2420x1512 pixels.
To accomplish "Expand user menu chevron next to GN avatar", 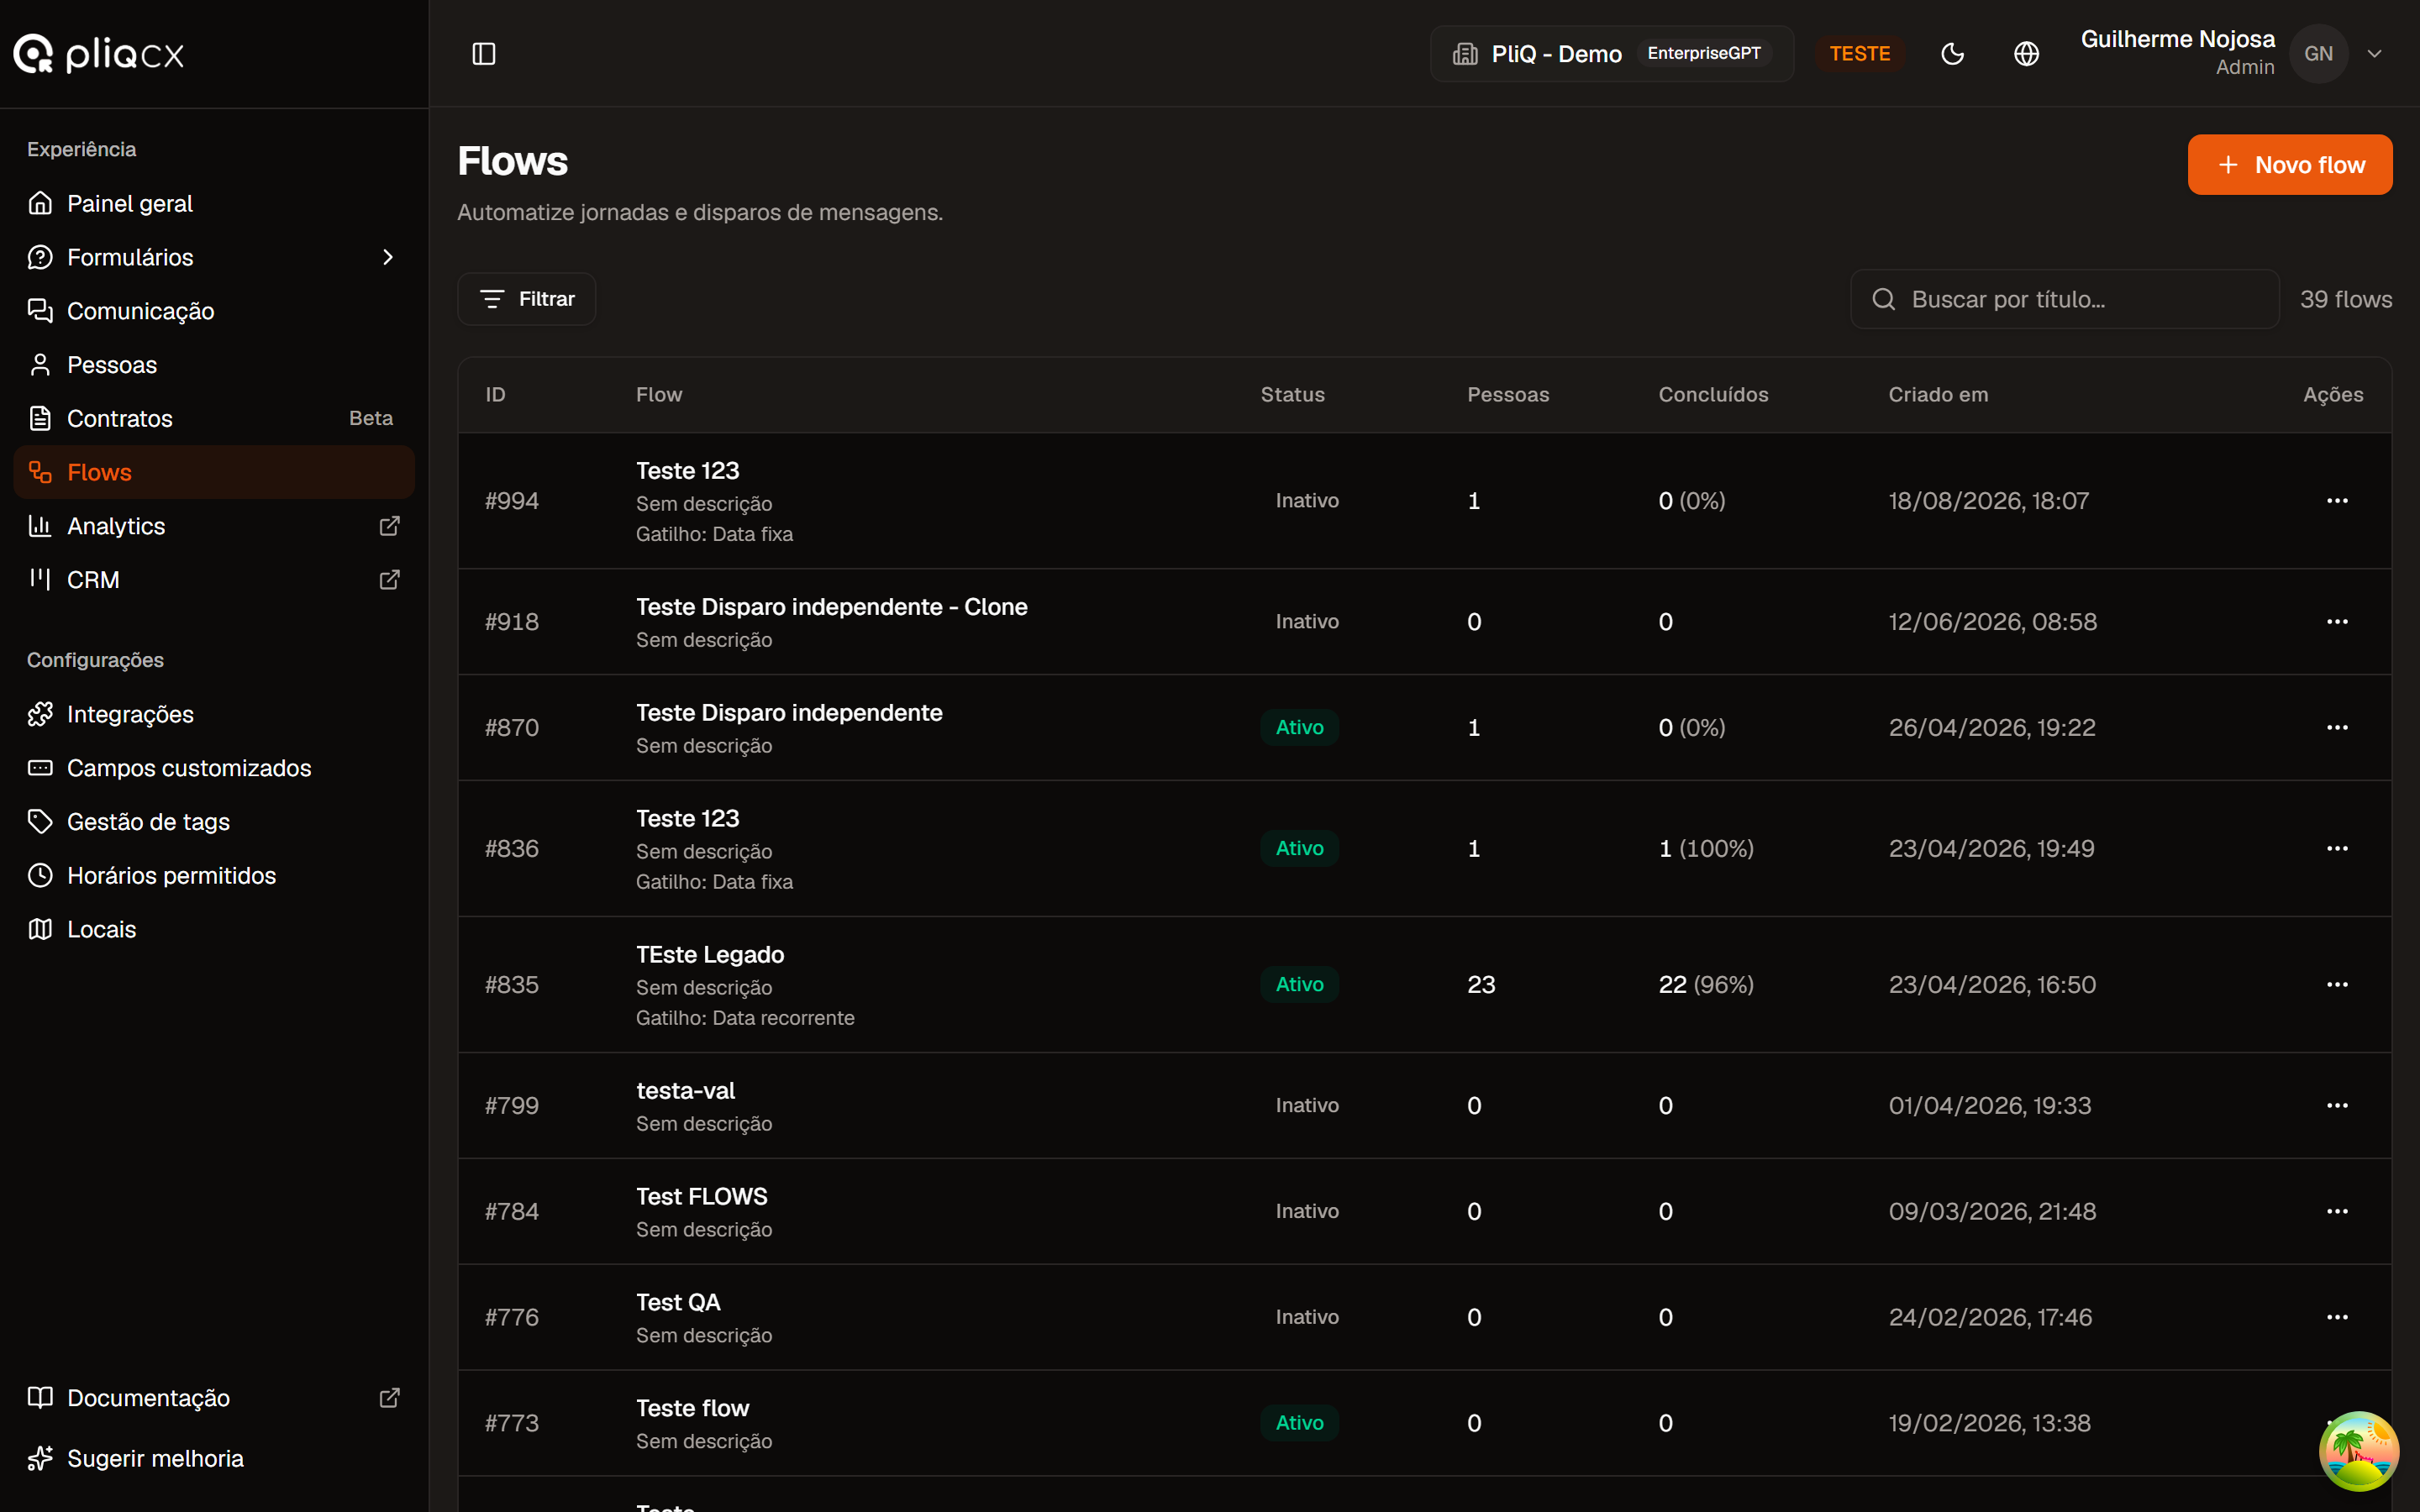I will (x=2374, y=54).
